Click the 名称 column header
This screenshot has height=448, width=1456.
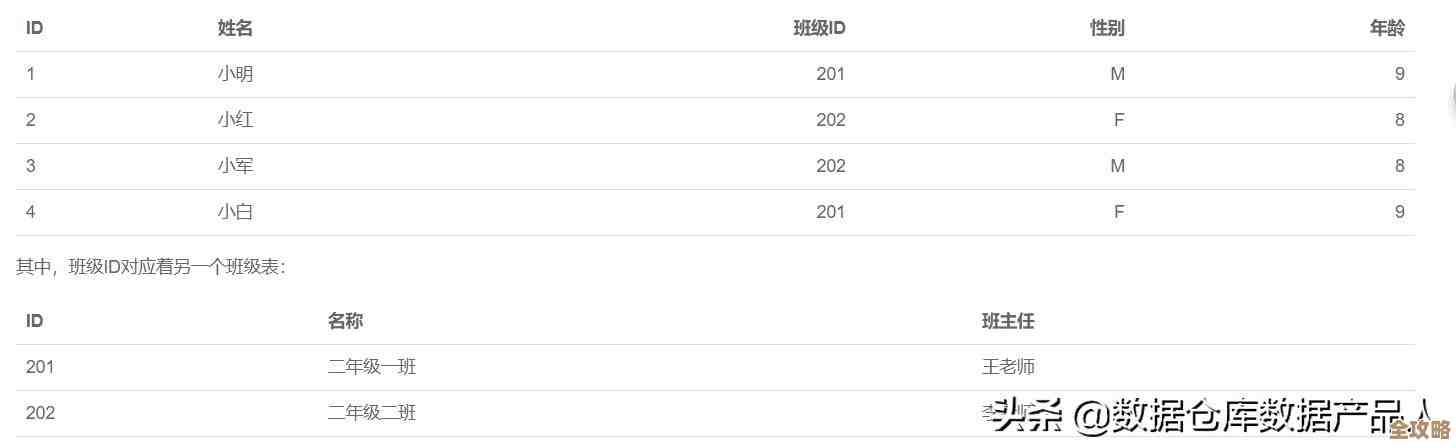tap(345, 321)
